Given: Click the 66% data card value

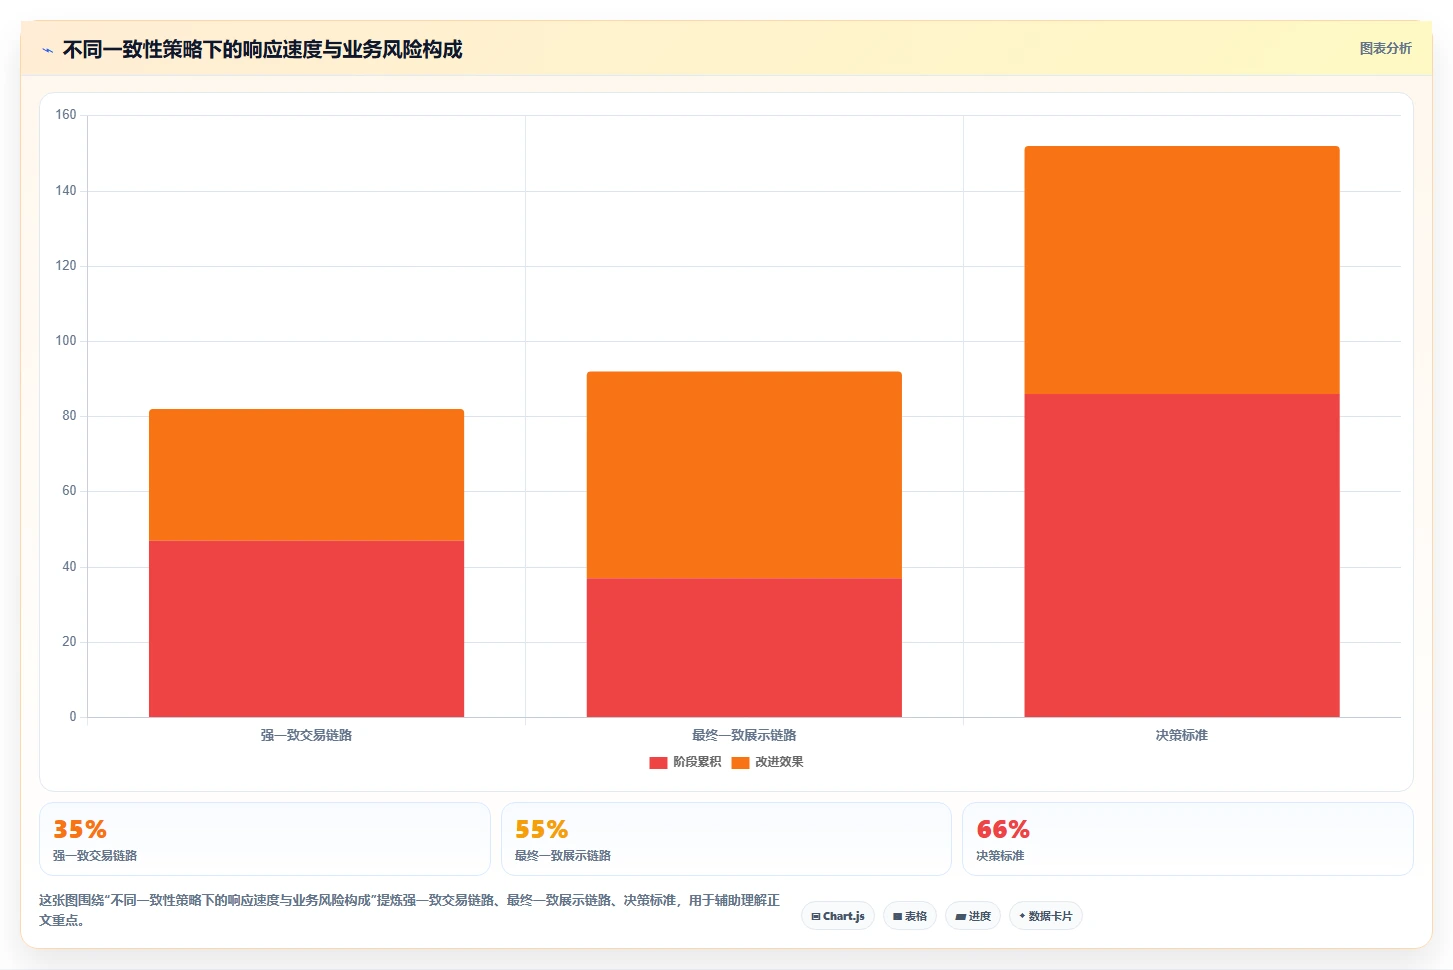Looking at the screenshot, I should (x=1003, y=829).
